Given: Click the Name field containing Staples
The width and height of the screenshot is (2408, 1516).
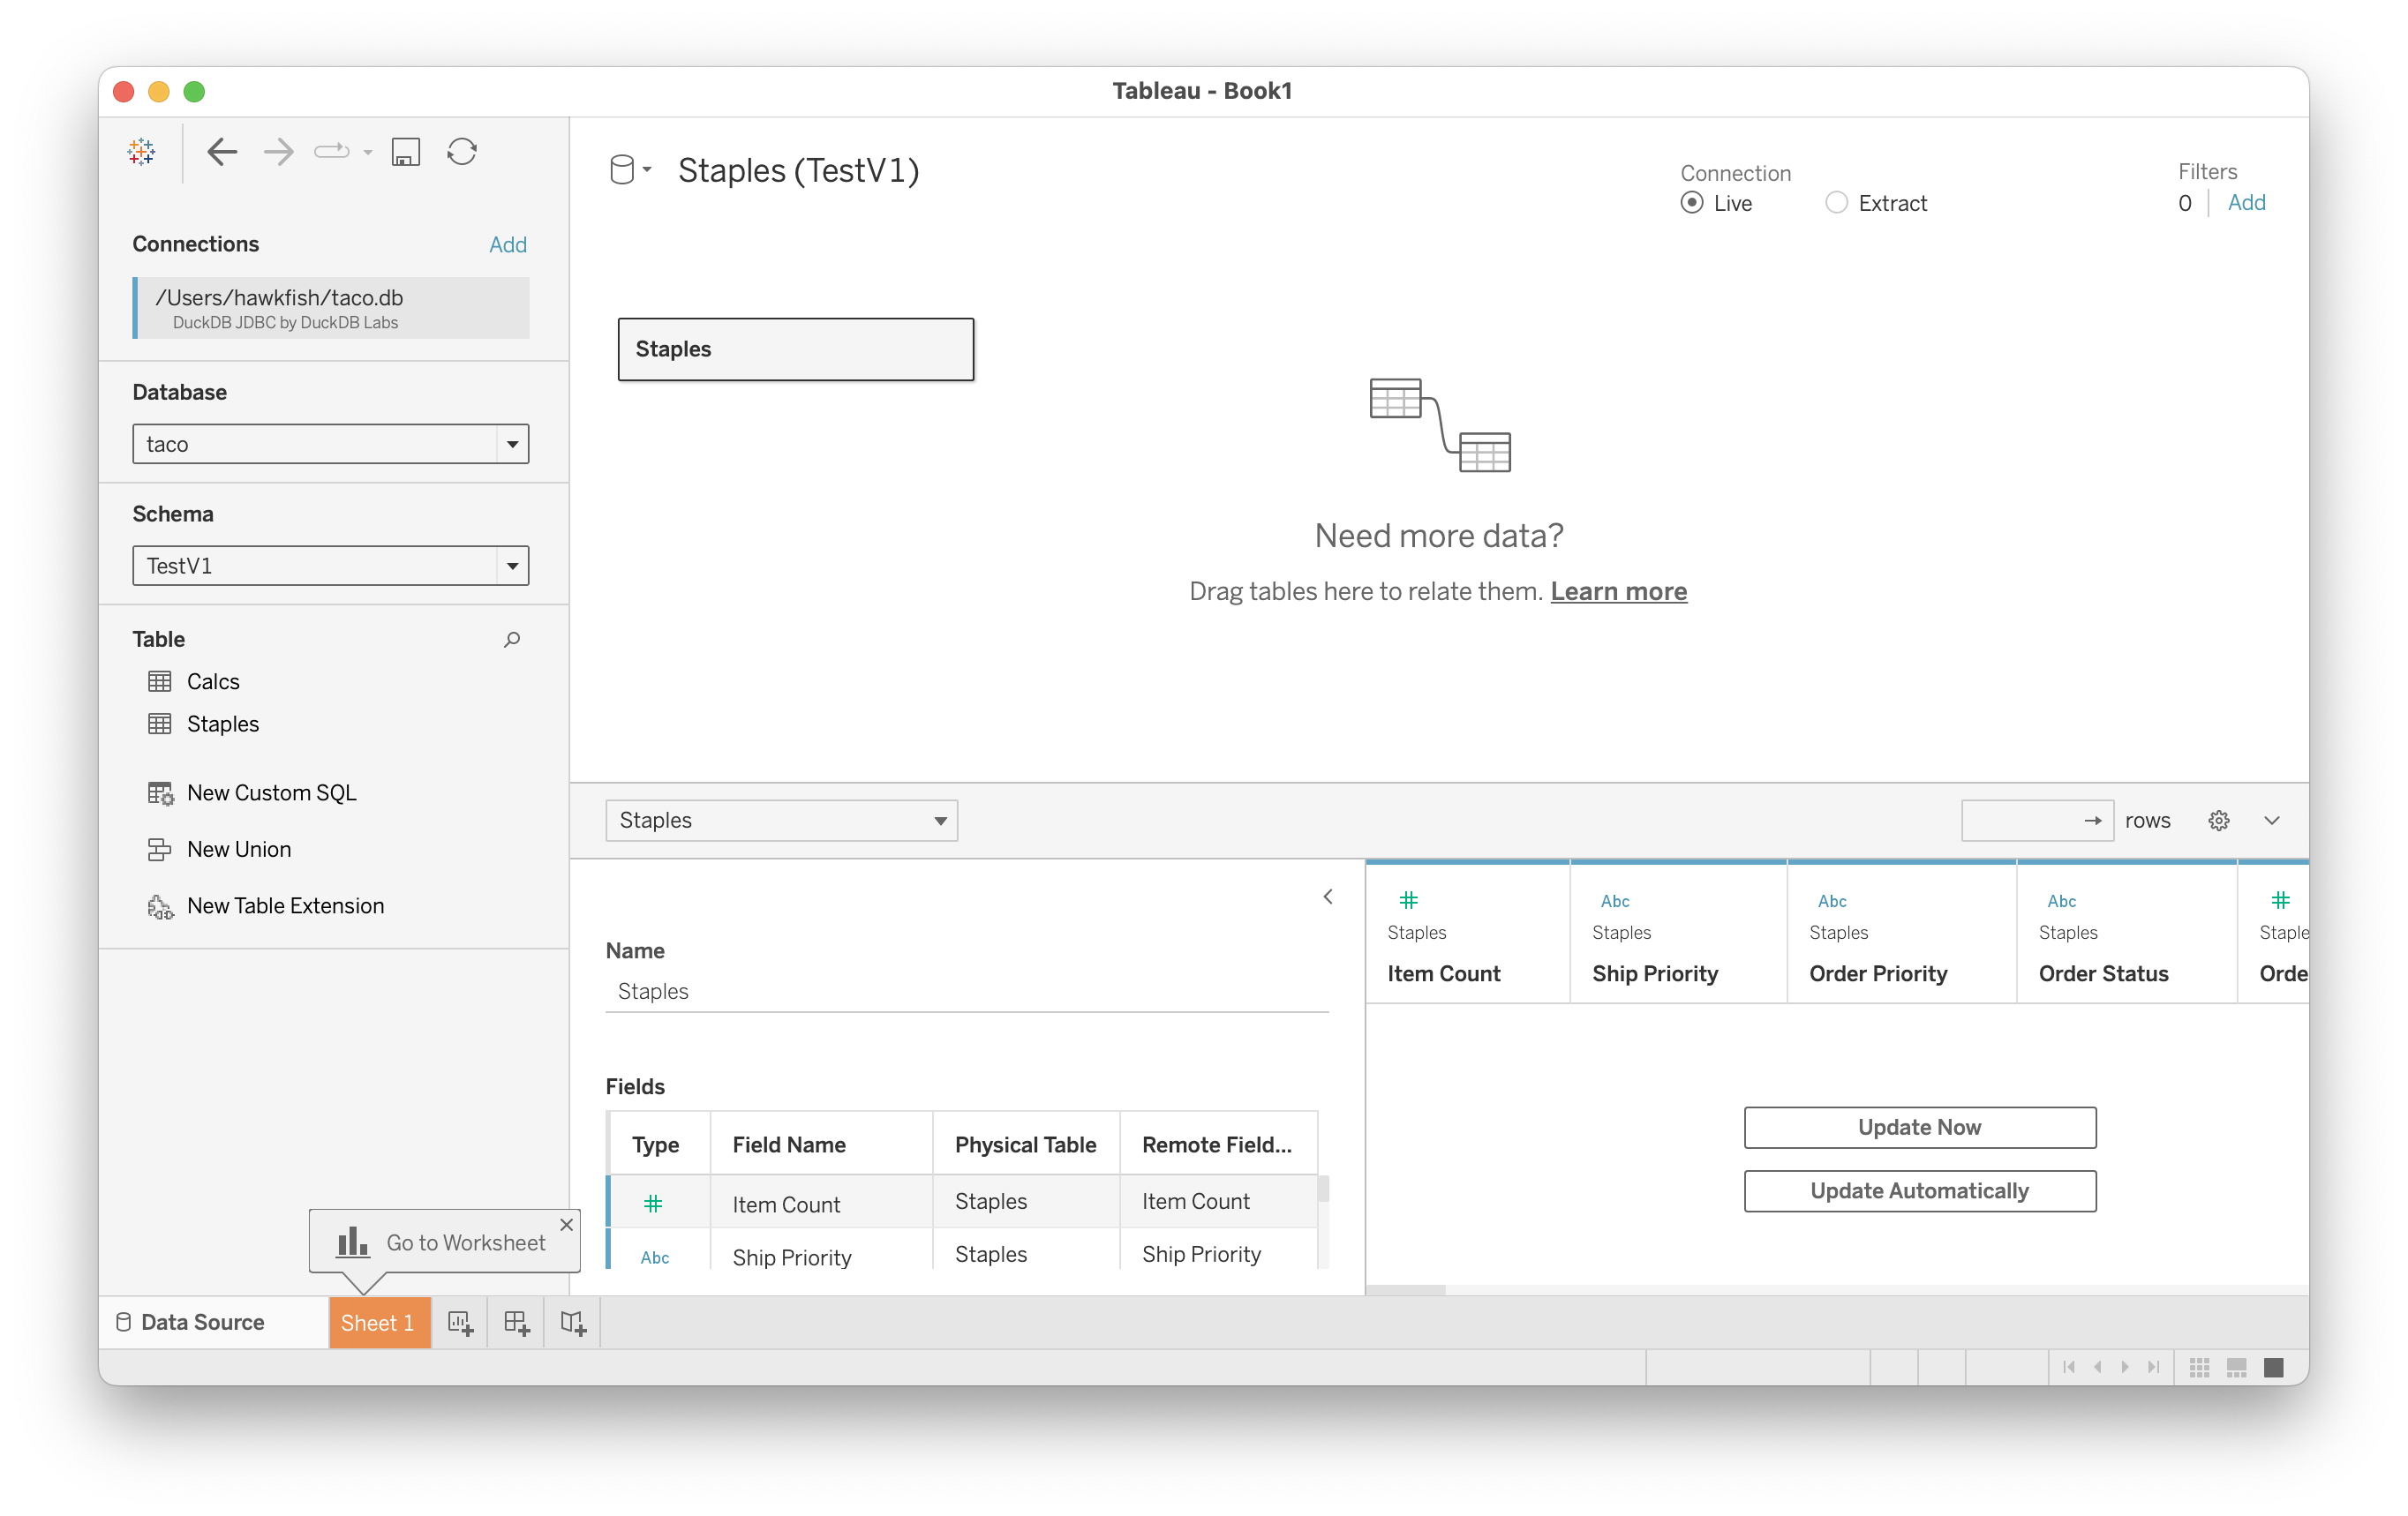Looking at the screenshot, I should pos(967,991).
